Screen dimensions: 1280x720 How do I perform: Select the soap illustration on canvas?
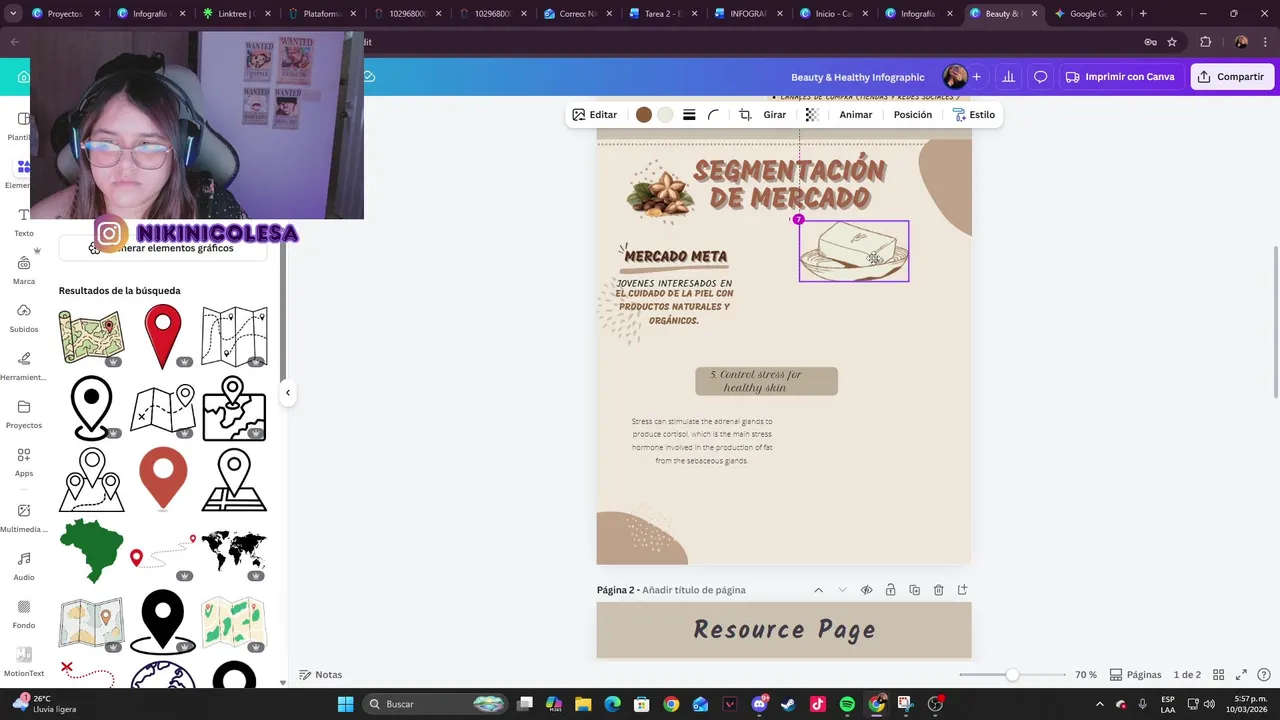coord(854,251)
